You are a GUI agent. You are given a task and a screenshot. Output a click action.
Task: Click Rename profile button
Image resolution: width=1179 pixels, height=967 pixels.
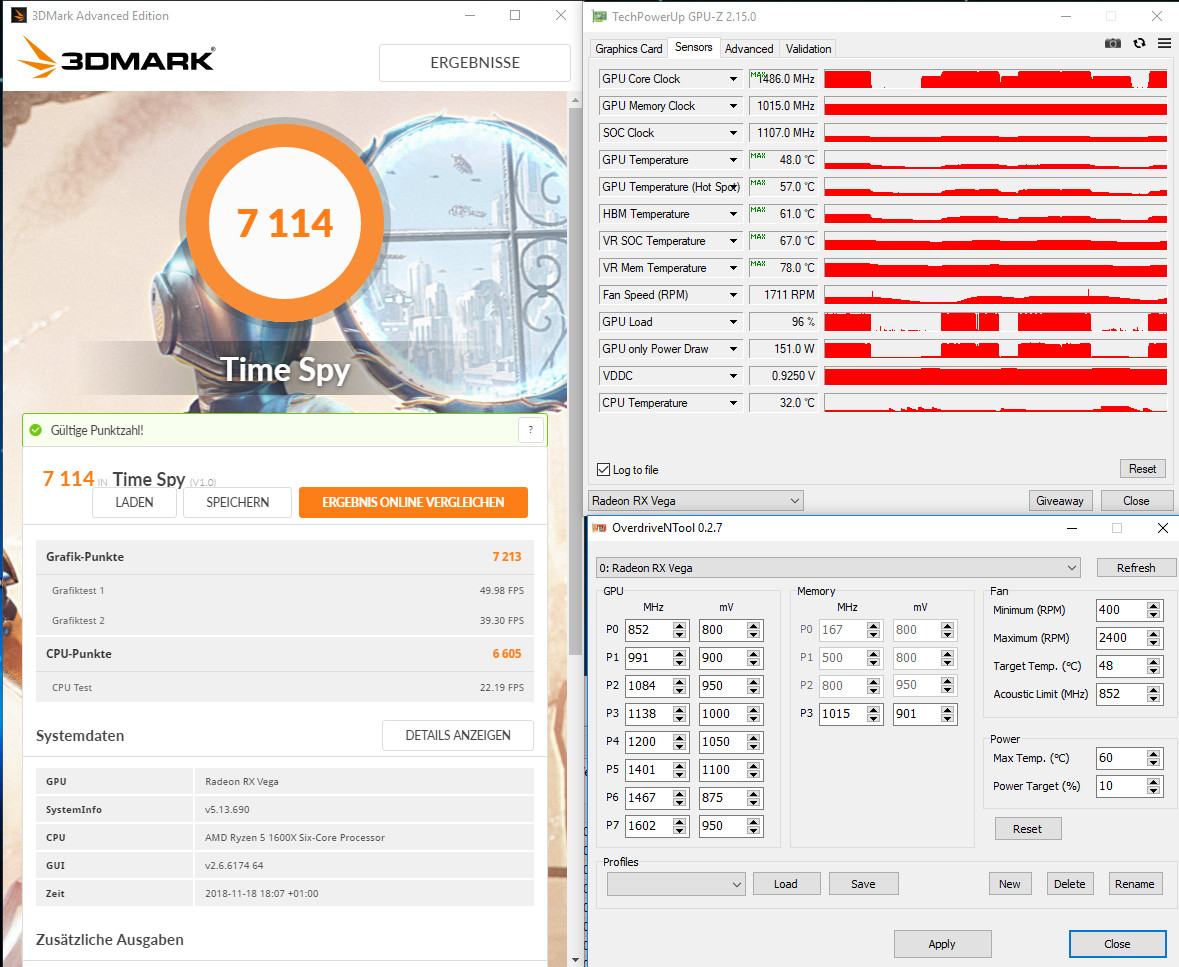tap(1135, 884)
